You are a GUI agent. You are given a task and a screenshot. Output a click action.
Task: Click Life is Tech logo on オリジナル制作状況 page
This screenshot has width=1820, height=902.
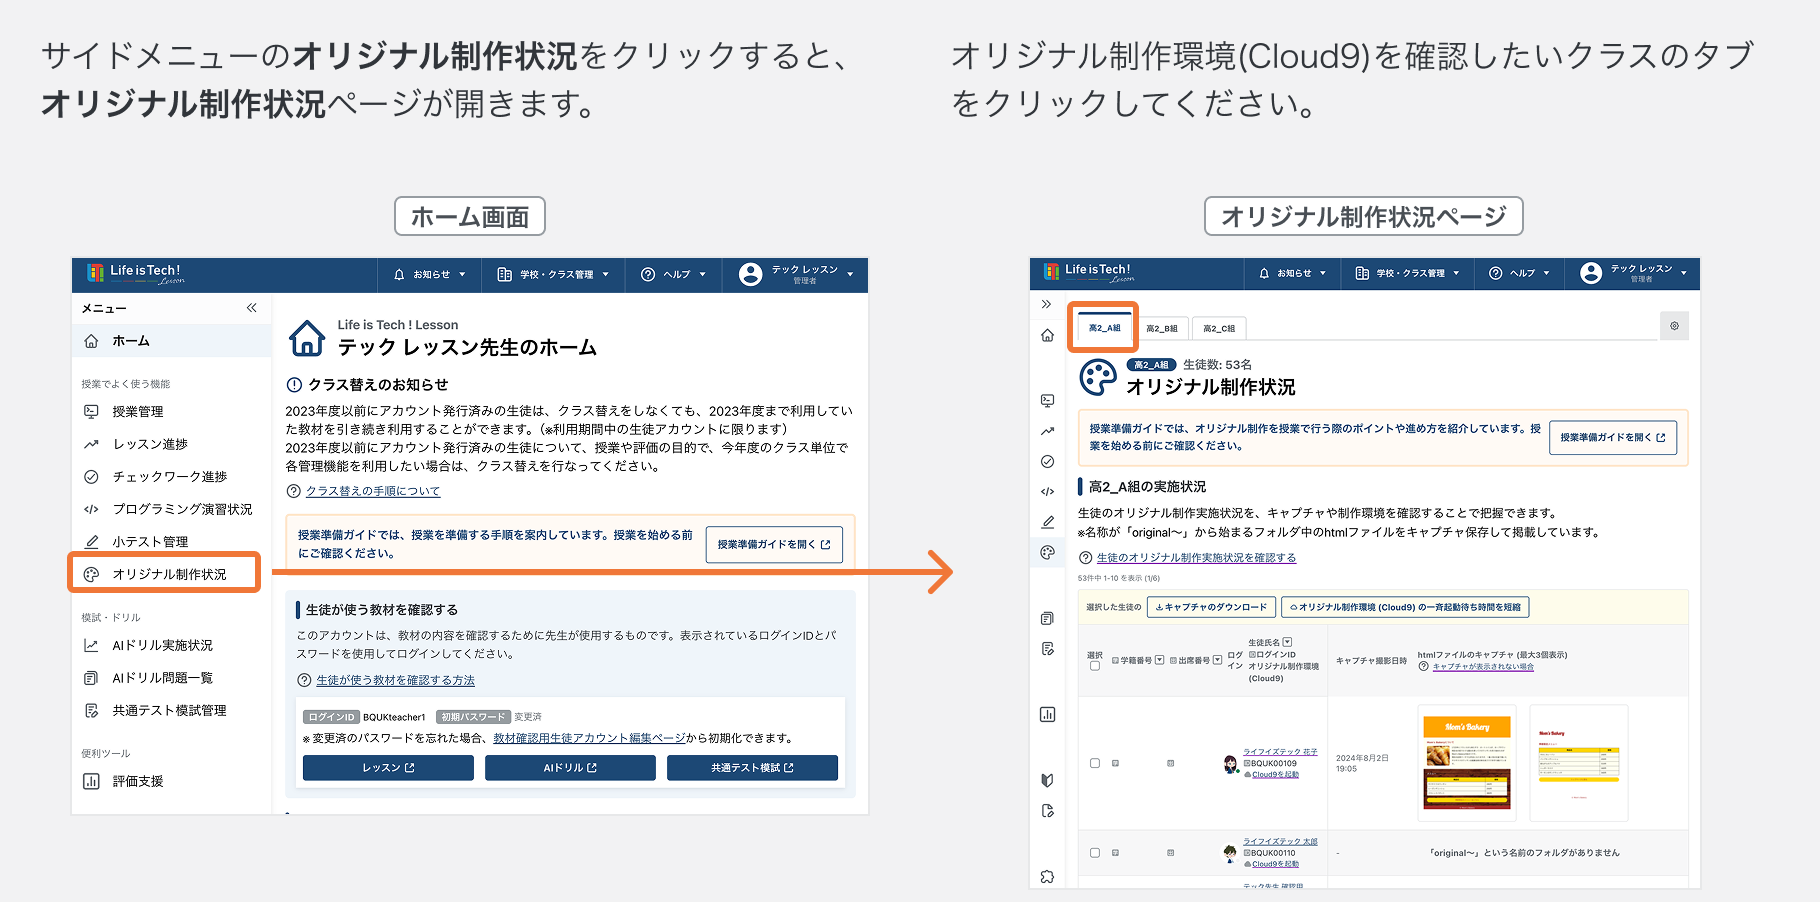pyautogui.click(x=1090, y=272)
